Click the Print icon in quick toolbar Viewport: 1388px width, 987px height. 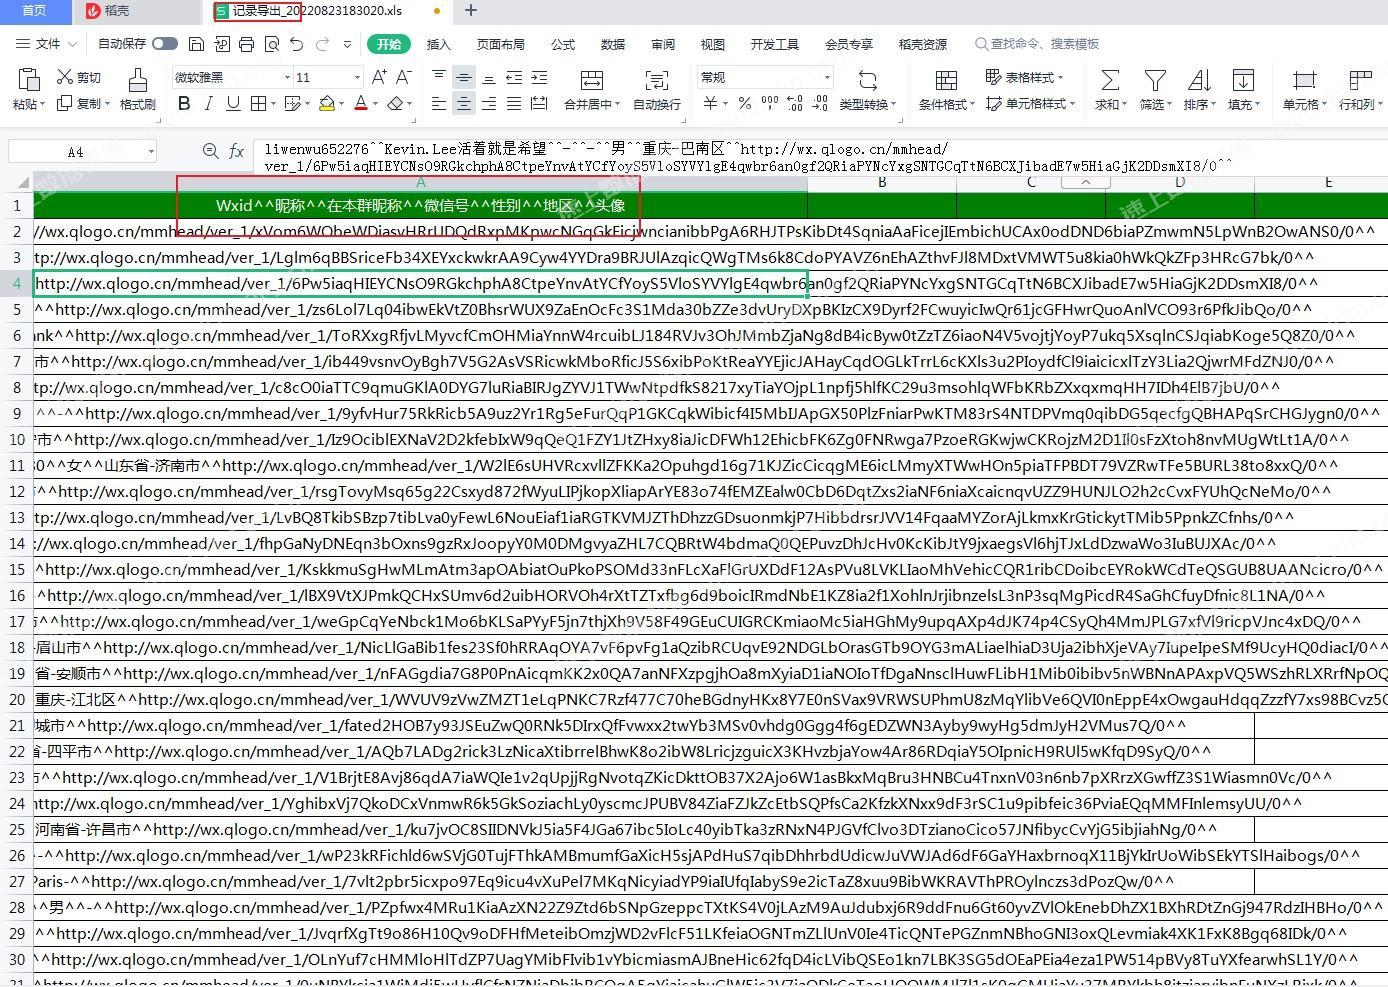pos(246,44)
